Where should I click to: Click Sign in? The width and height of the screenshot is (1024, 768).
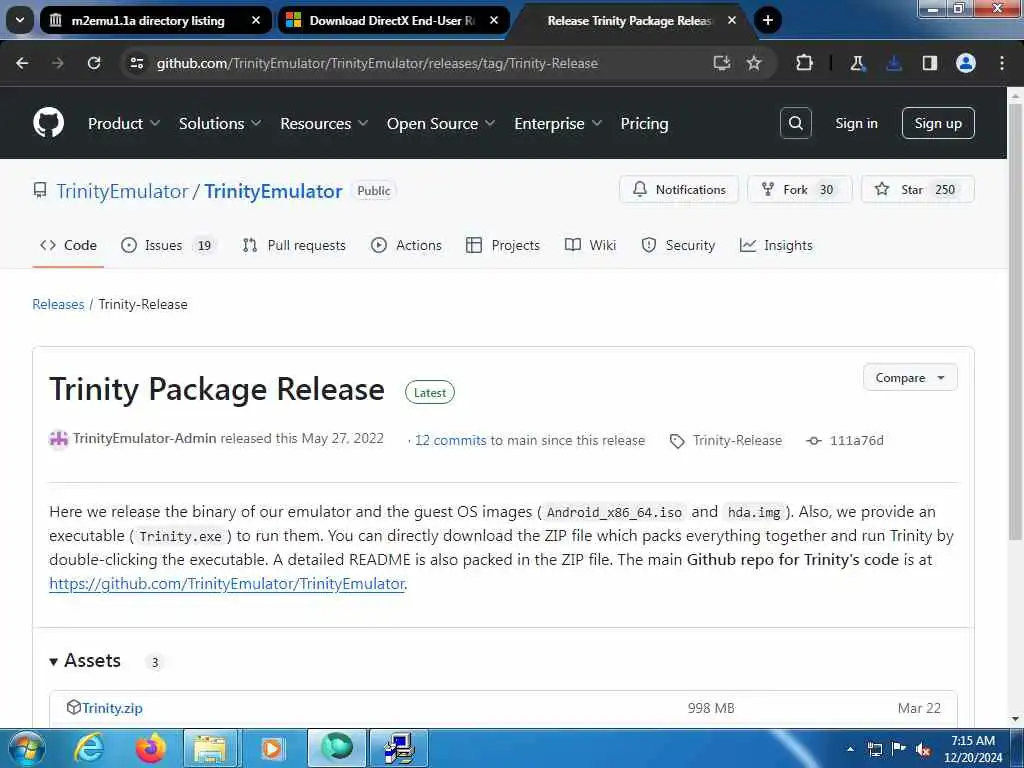click(856, 123)
